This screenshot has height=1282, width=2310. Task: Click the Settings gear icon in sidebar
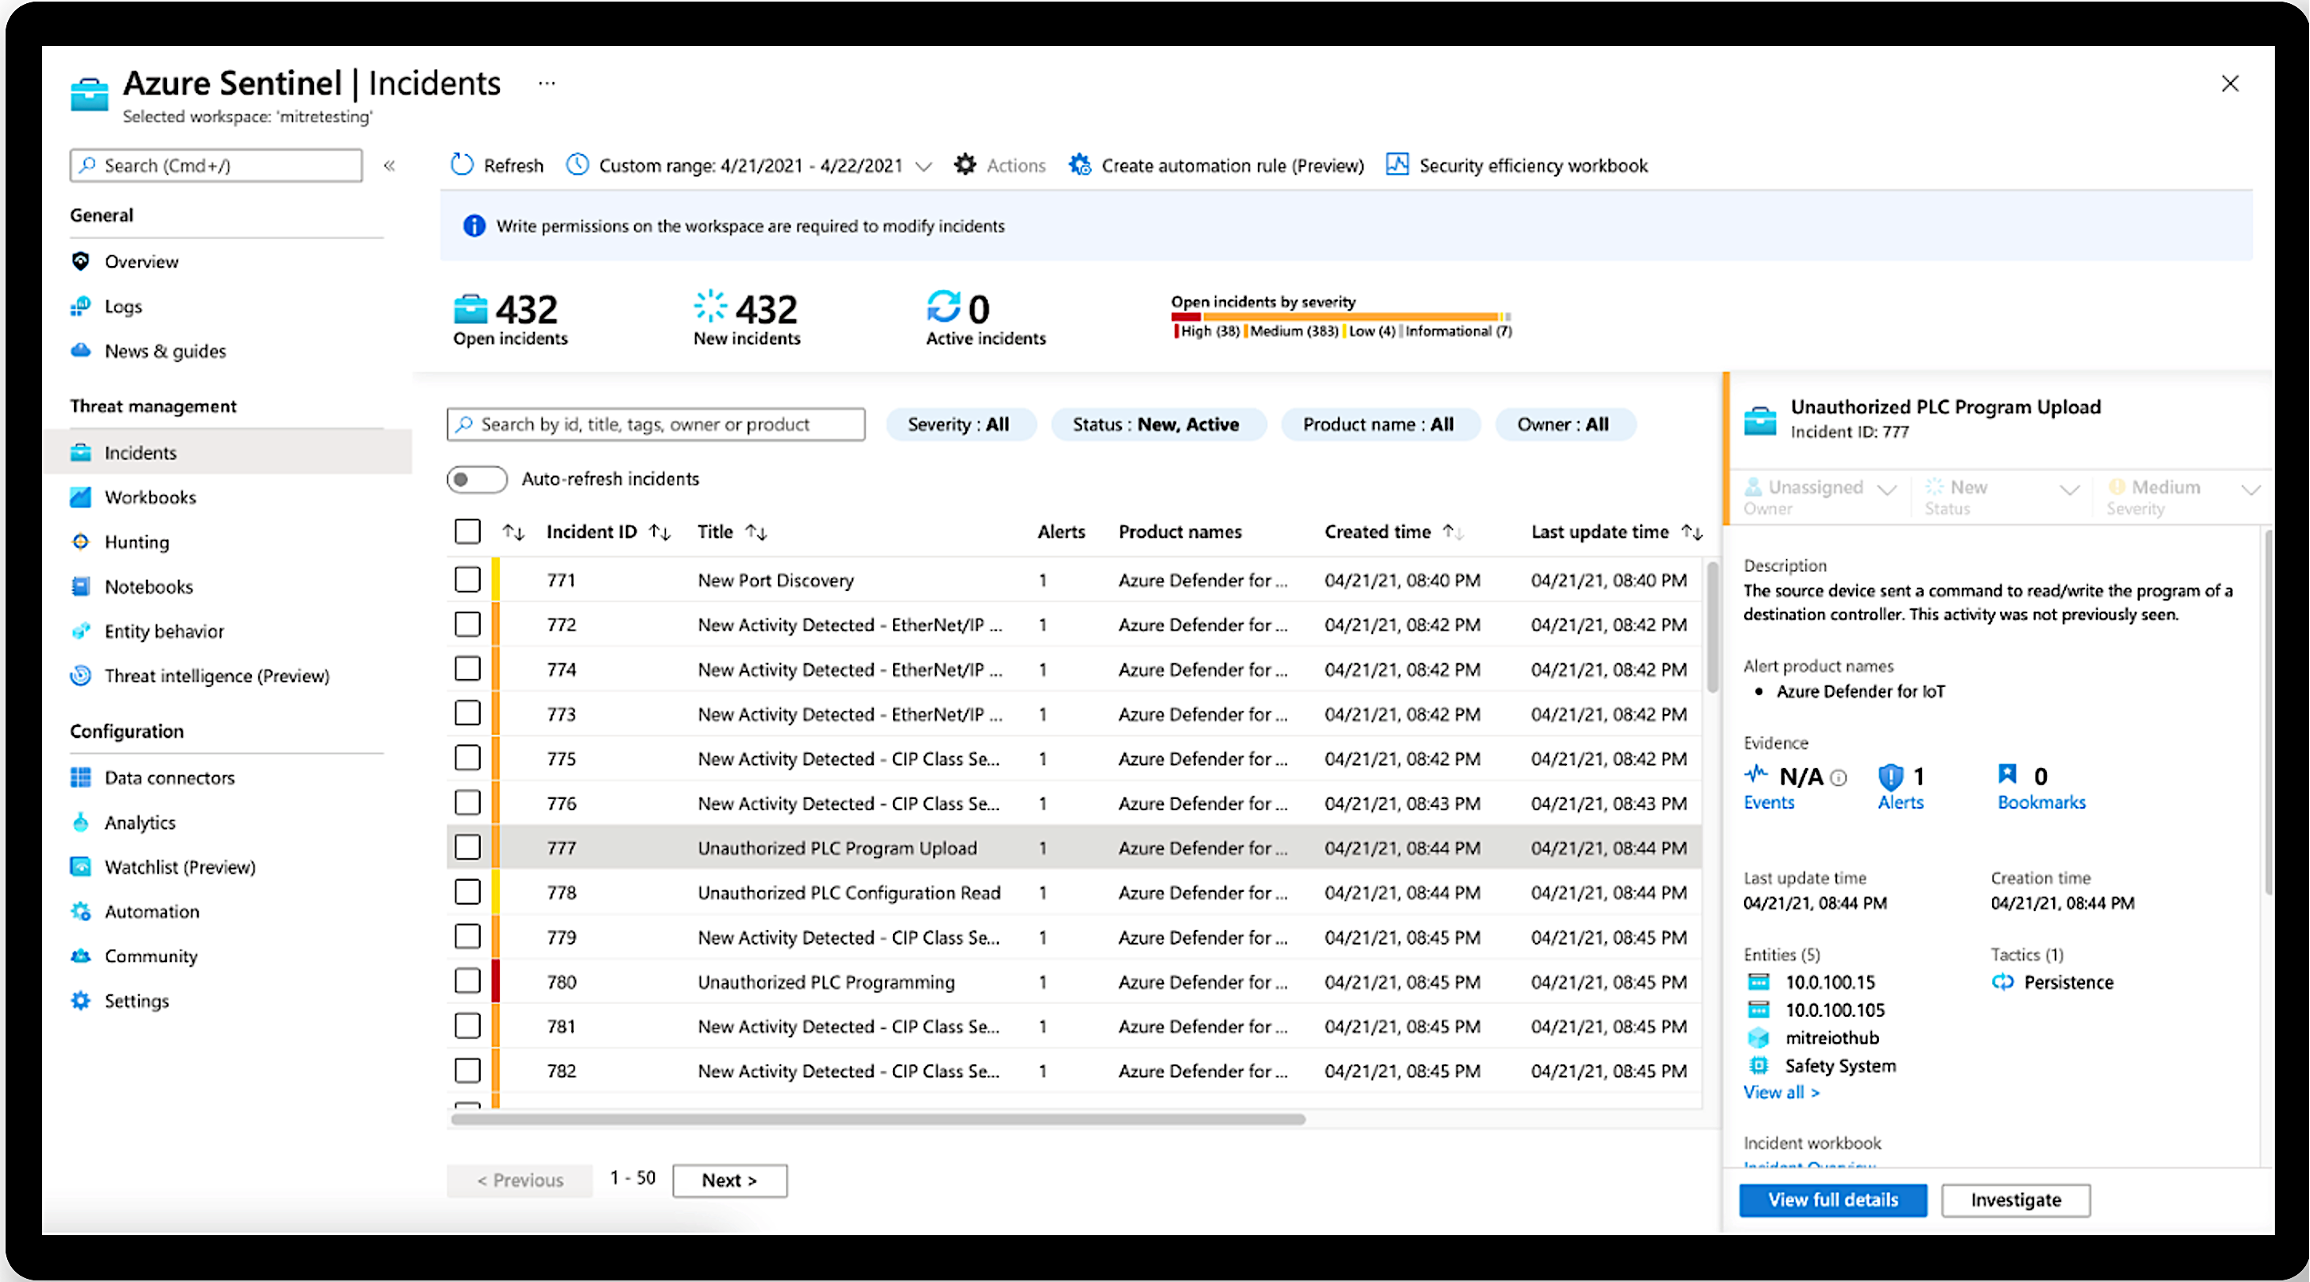(81, 1000)
